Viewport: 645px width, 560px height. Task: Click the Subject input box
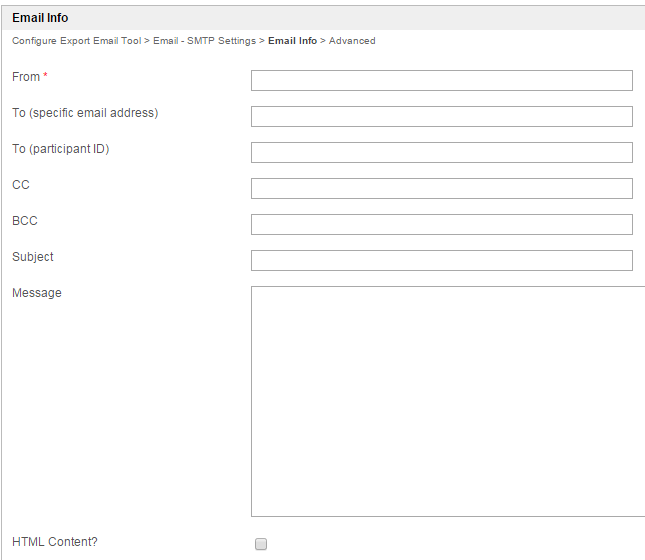tap(441, 261)
